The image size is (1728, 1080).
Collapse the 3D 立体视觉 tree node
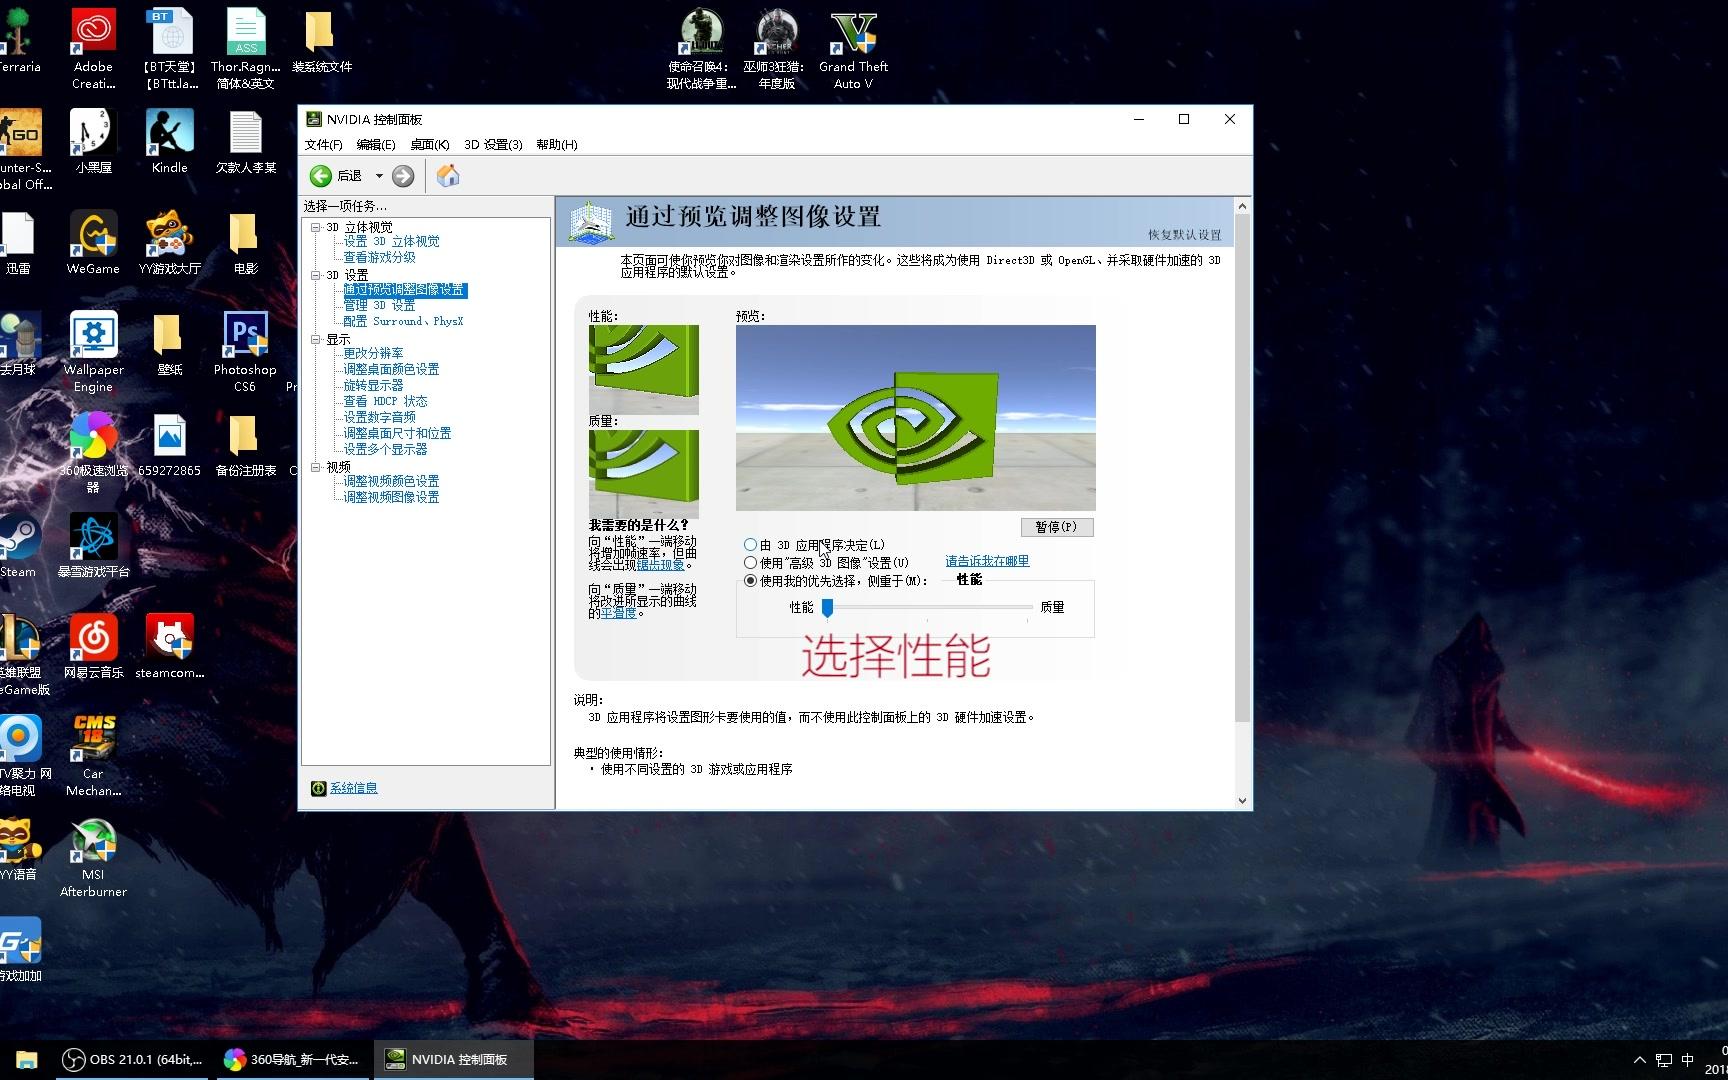pyautogui.click(x=316, y=227)
